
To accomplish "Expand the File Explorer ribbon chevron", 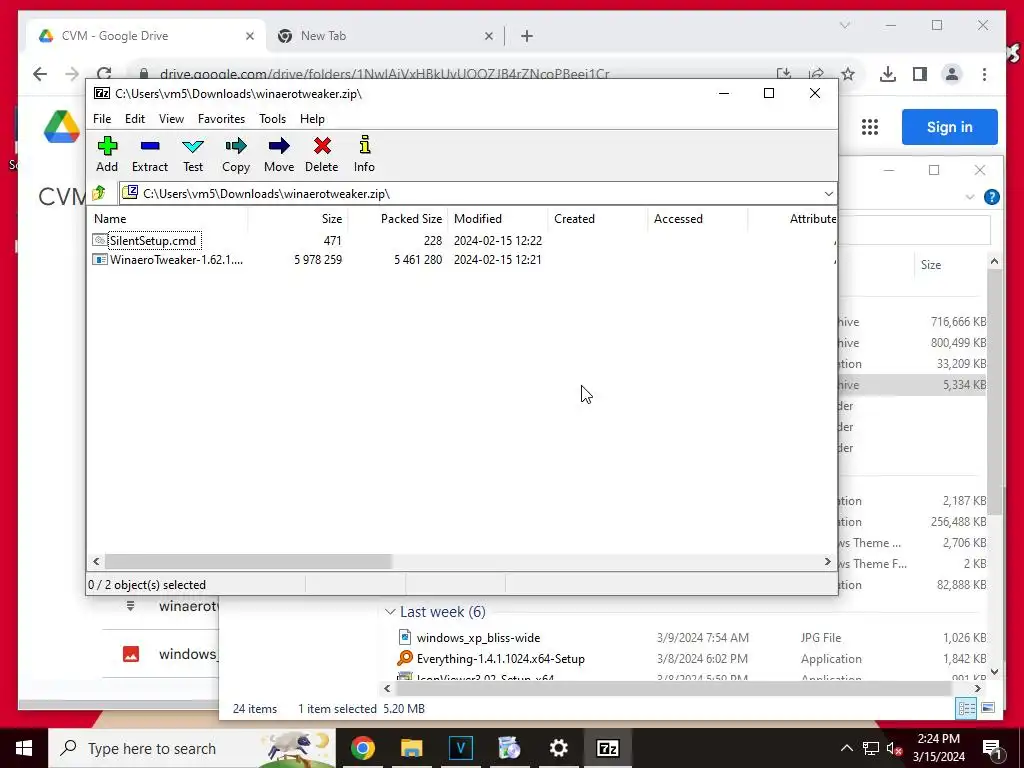I will [x=970, y=197].
